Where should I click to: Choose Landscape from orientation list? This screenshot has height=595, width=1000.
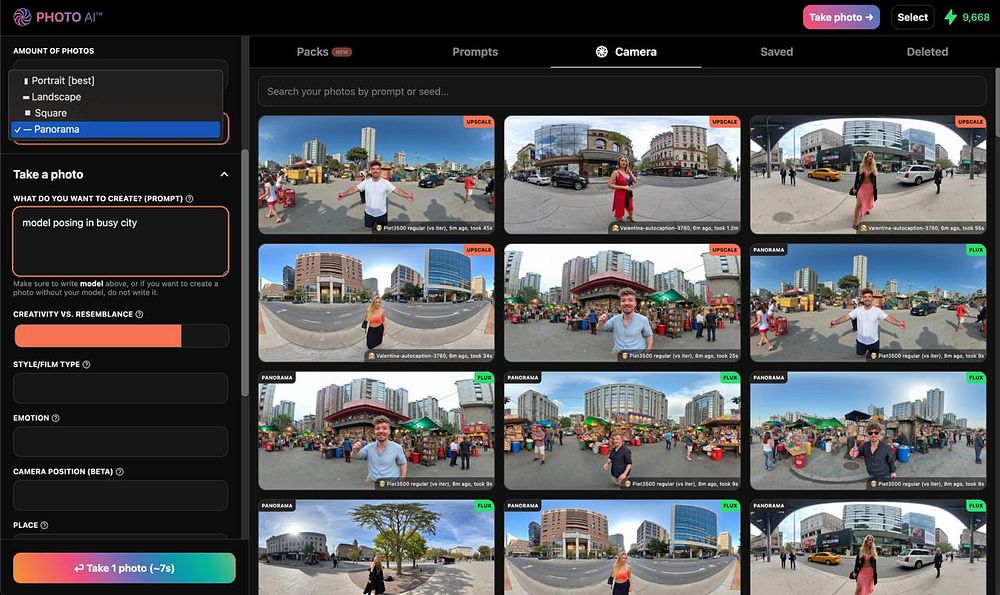[x=116, y=97]
